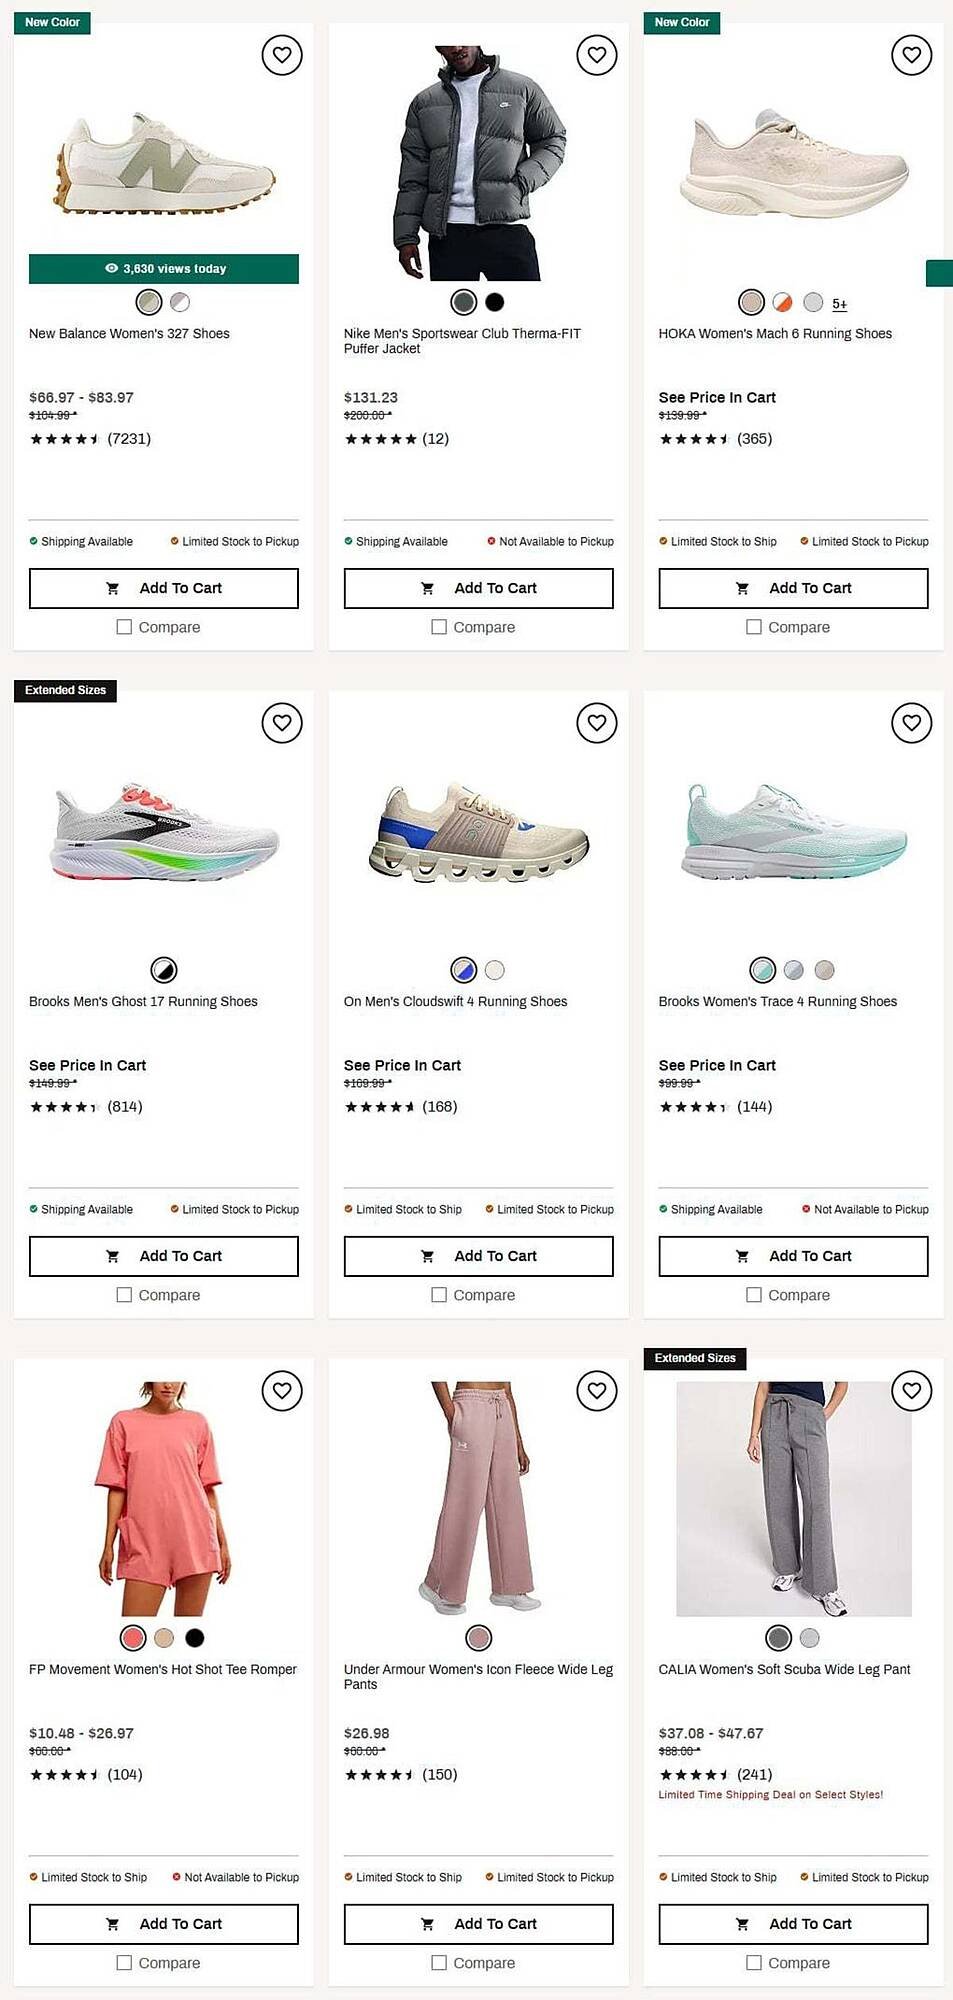Tick Compare checkbox for CALIA Scuba Pant
Viewport: 953px width, 2000px height.
754,1963
